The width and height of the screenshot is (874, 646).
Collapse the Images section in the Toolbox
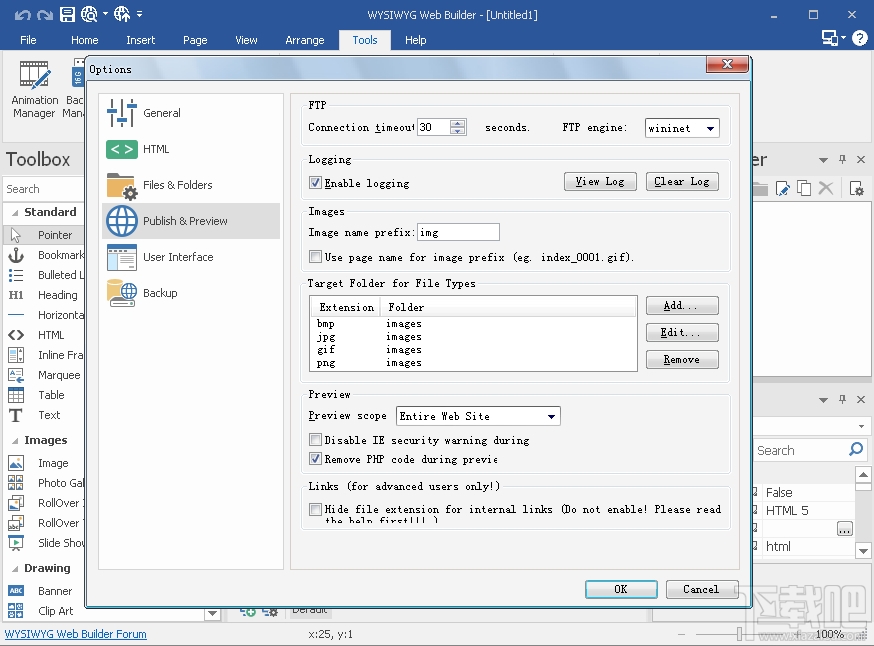[44, 440]
